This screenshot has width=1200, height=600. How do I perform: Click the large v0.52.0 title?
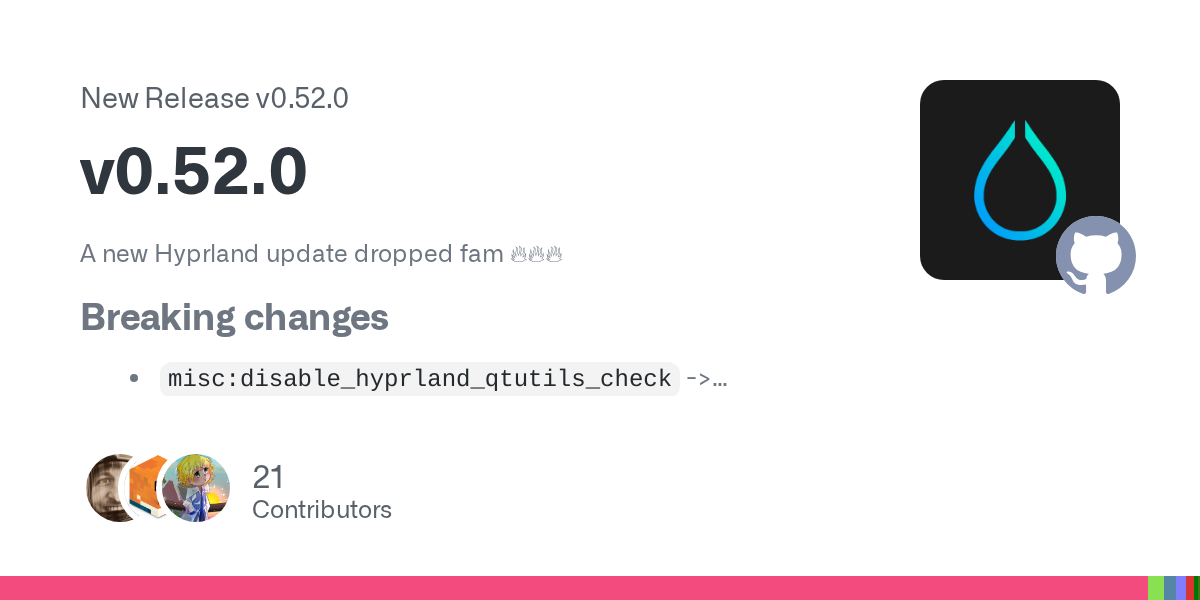(193, 172)
